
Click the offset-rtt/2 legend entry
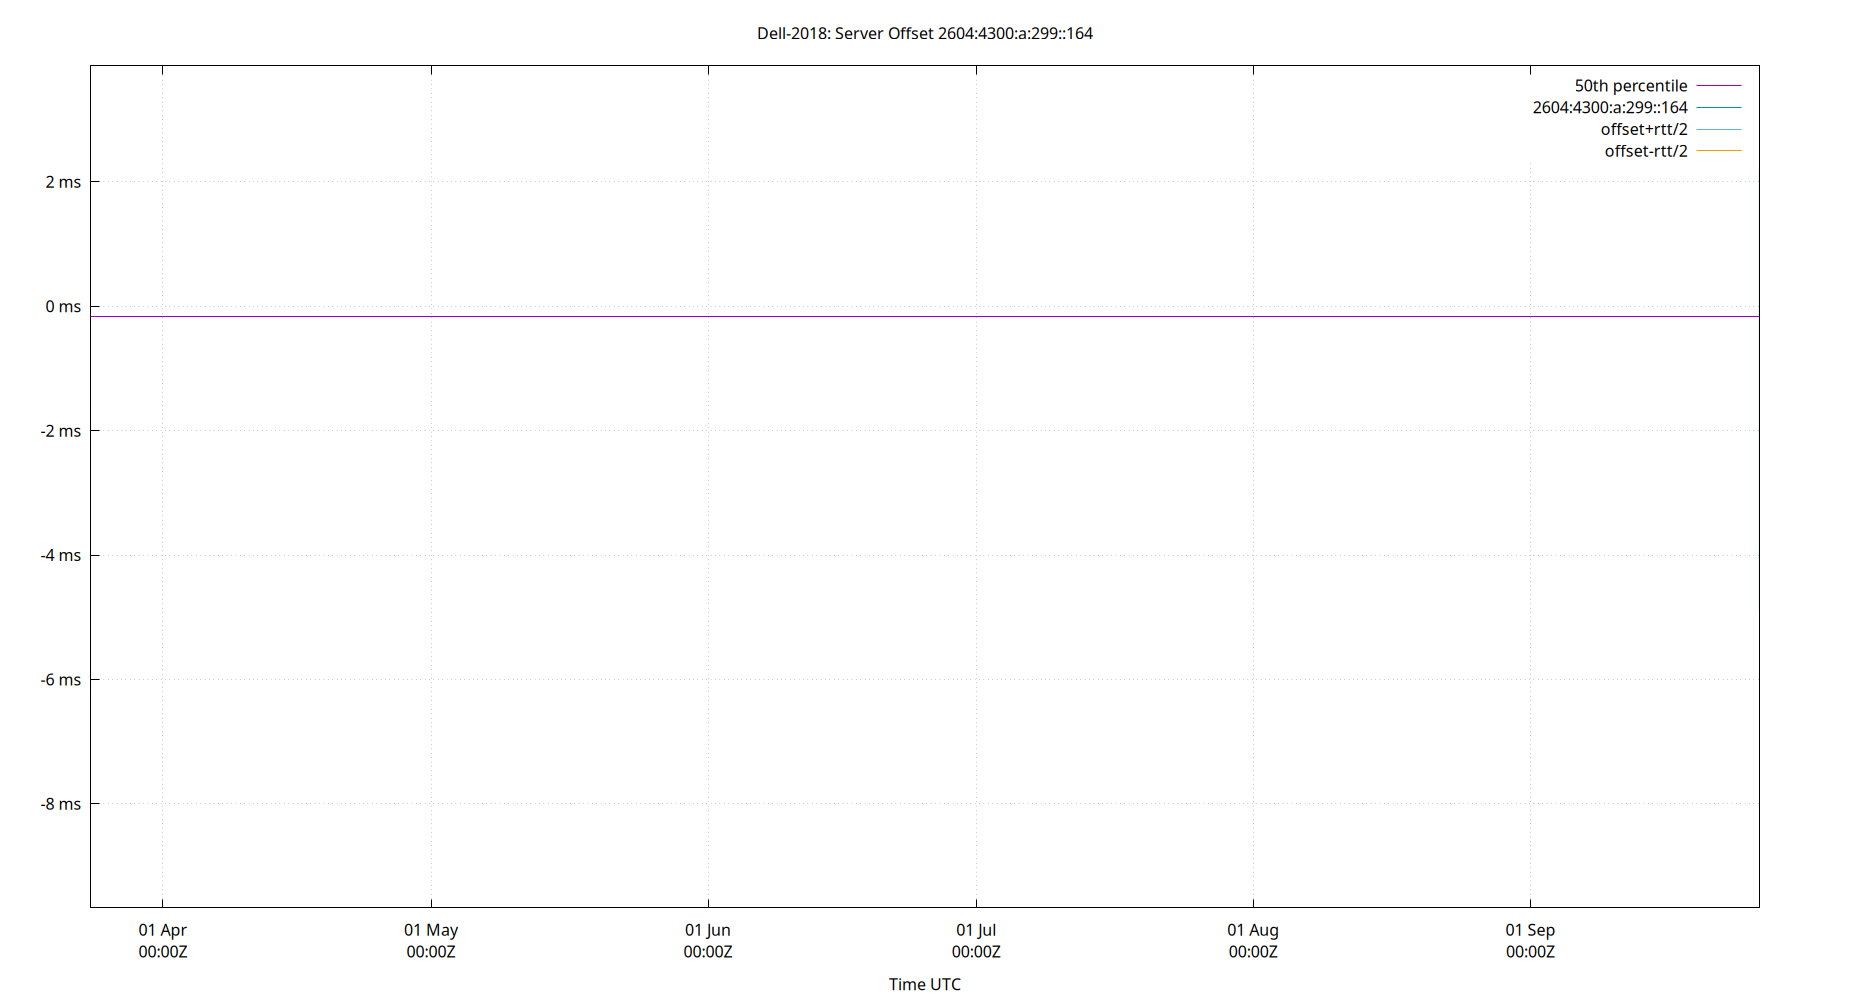click(x=1645, y=151)
